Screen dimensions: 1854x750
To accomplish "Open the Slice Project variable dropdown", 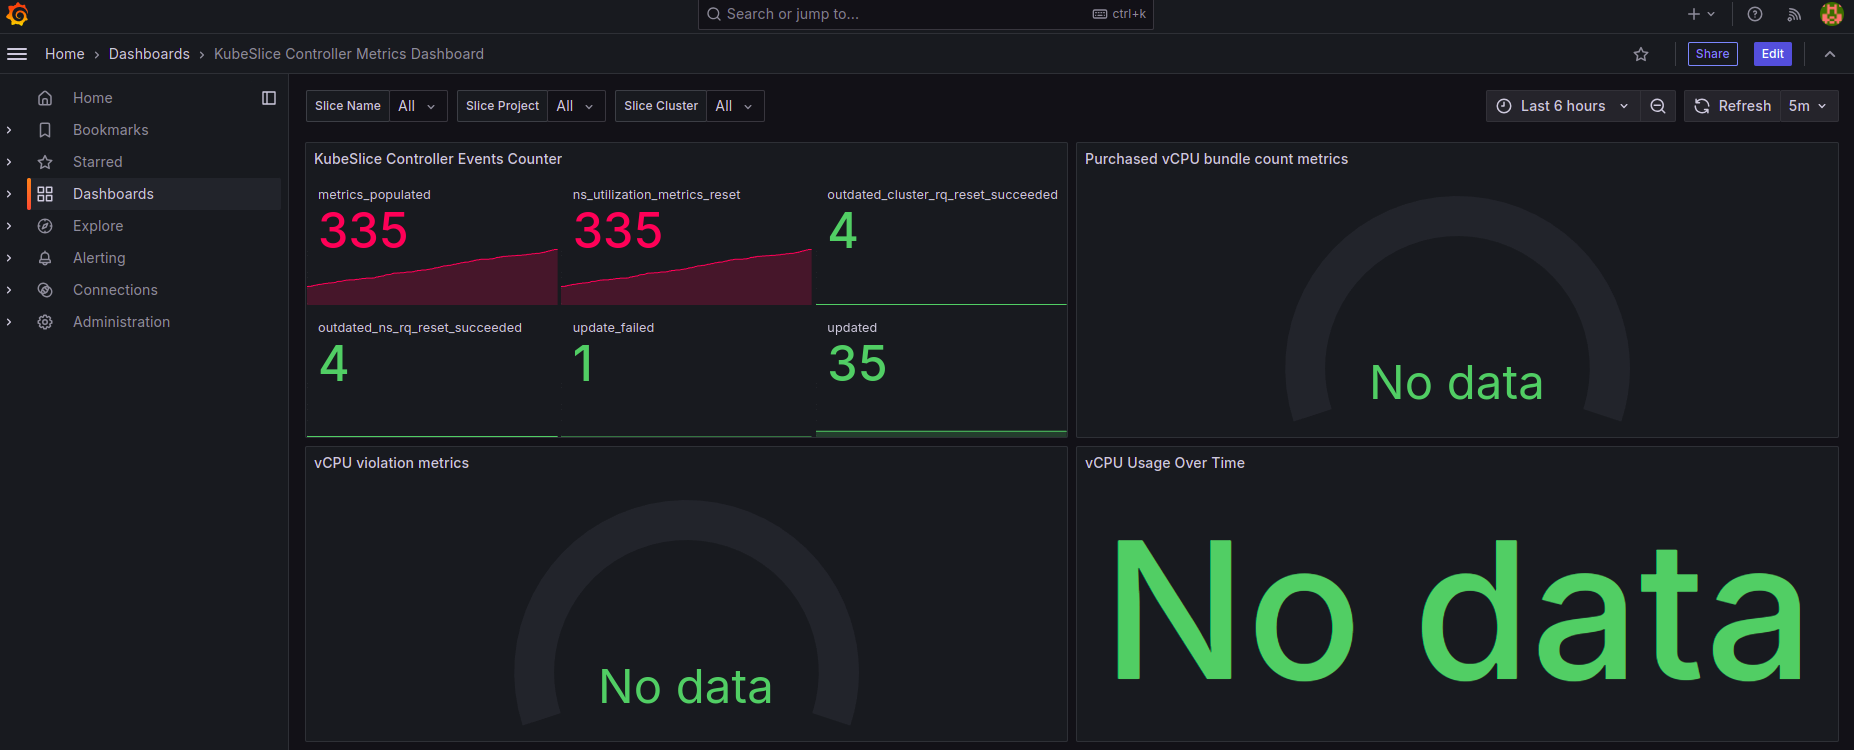I will [x=576, y=106].
